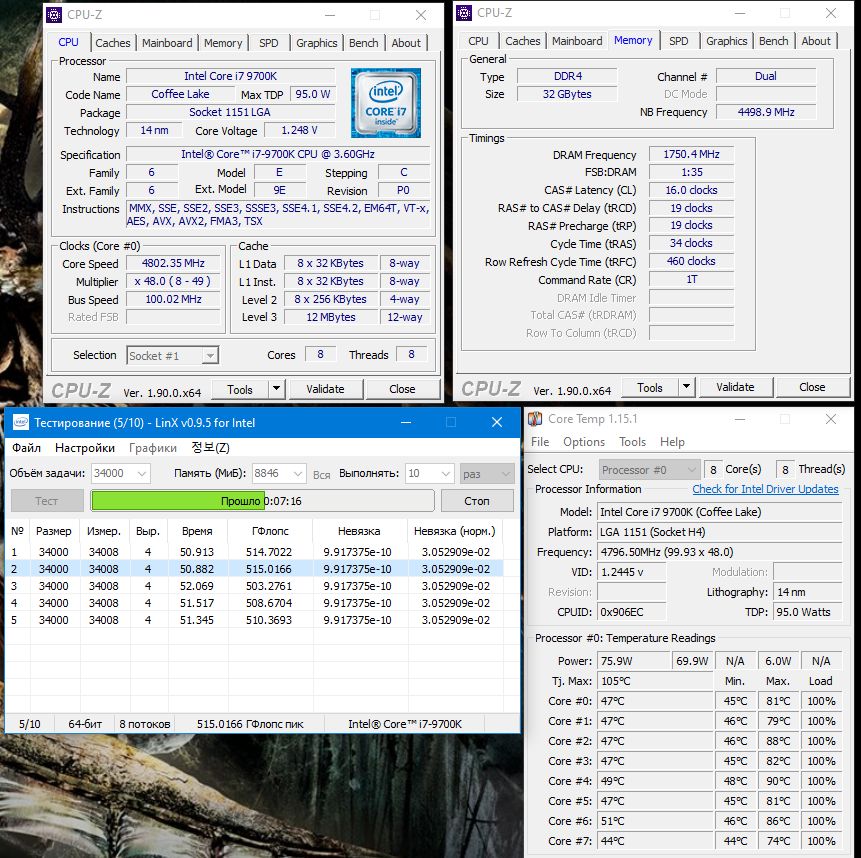Click the DRAM Frequency value 1750.4 MHz
Viewport: 861px width, 858px height.
(x=691, y=154)
